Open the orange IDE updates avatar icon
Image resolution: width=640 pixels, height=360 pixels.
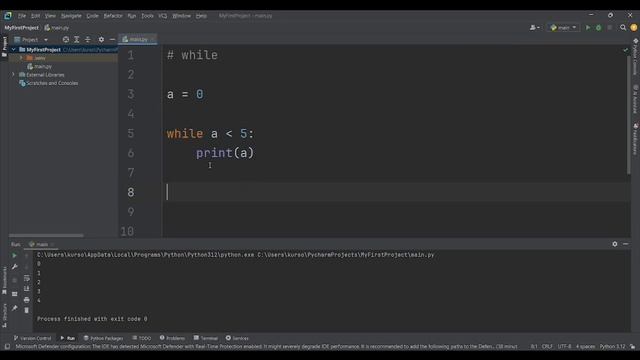(633, 28)
